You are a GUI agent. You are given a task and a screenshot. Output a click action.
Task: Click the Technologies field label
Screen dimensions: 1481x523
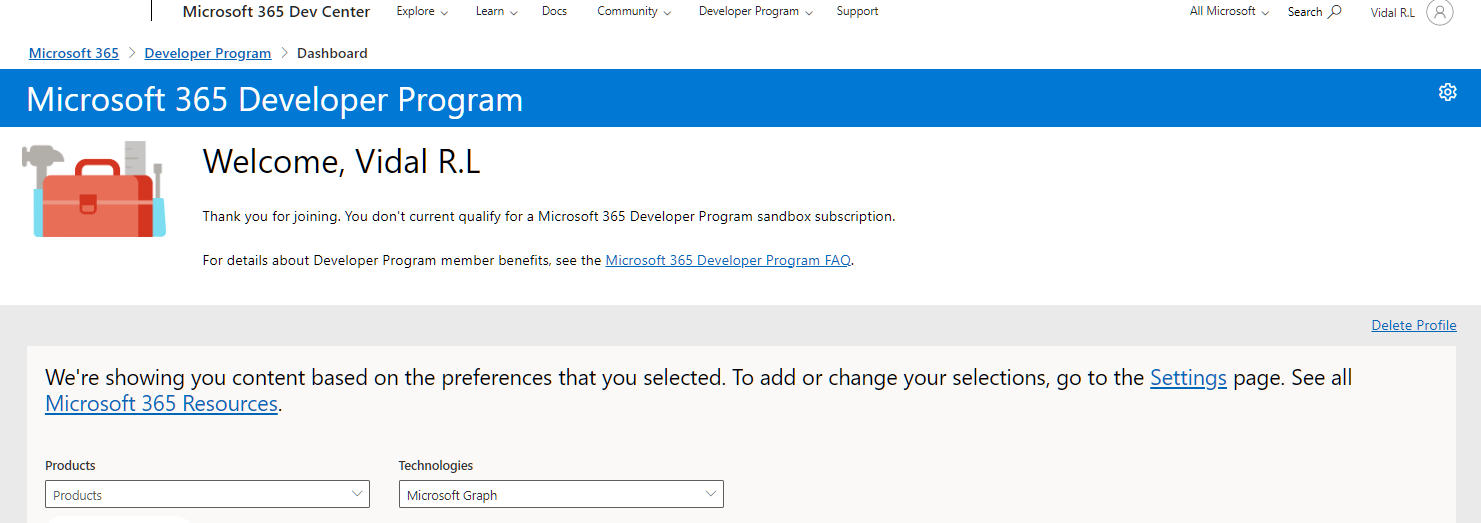tap(436, 466)
